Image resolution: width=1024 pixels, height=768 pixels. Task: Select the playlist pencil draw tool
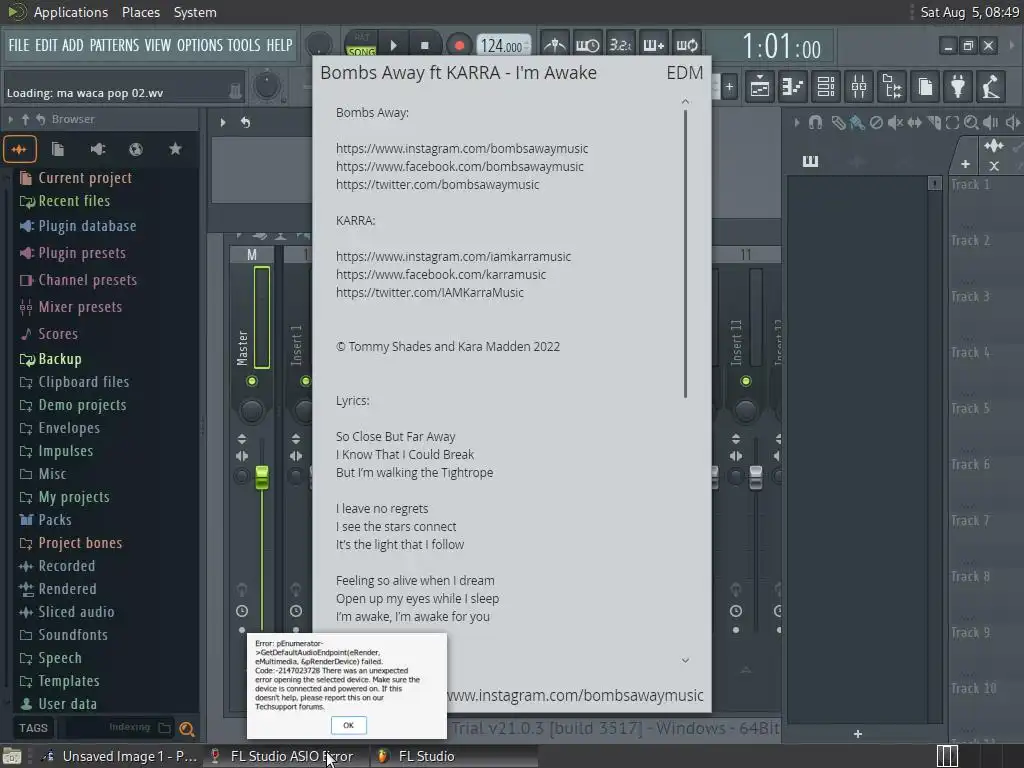point(838,122)
